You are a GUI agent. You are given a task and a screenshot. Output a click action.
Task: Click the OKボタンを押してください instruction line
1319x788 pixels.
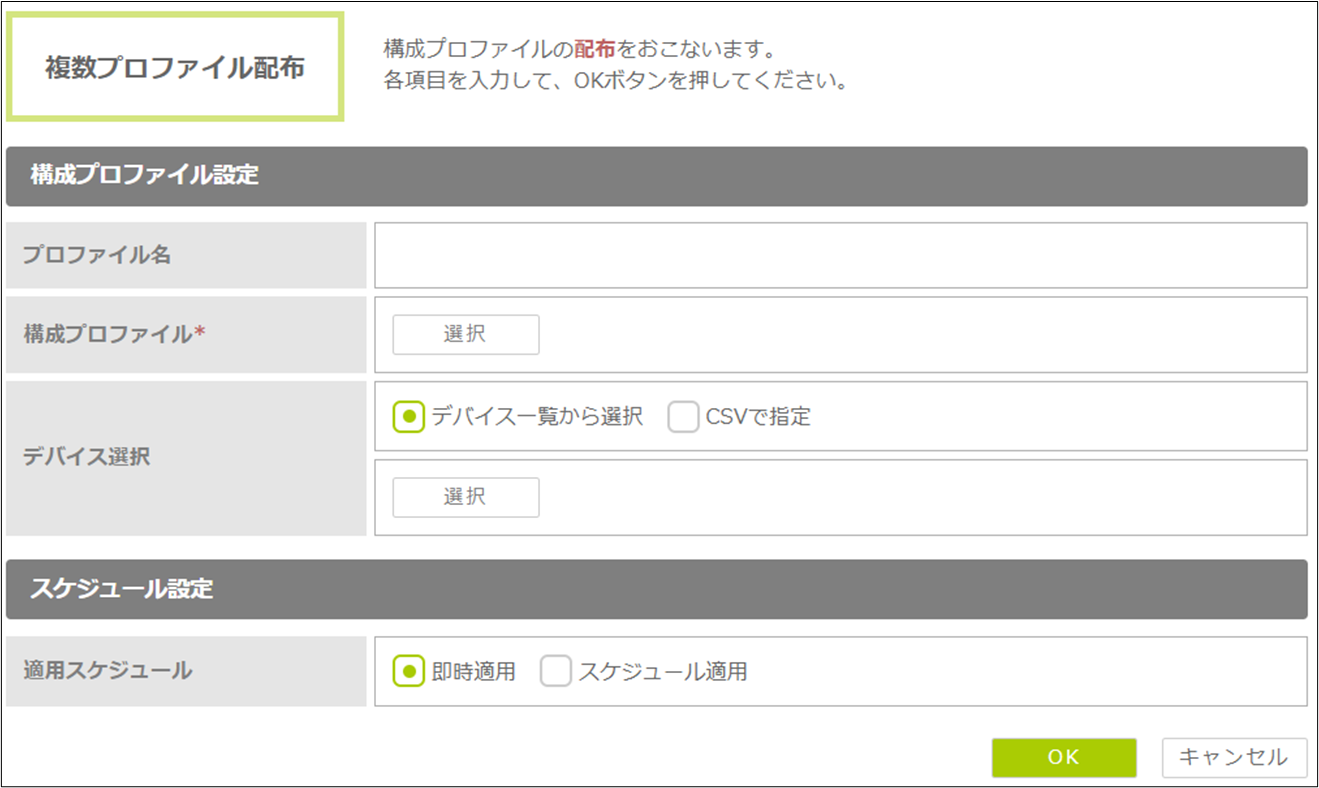click(x=615, y=81)
